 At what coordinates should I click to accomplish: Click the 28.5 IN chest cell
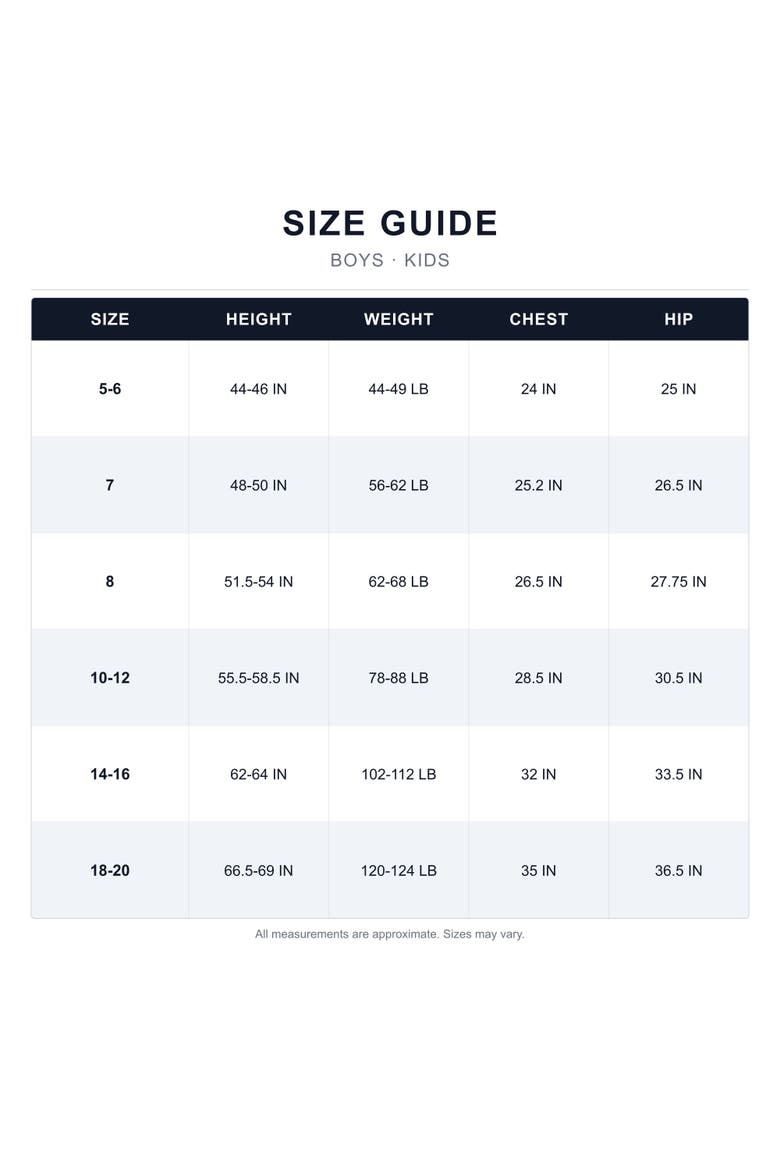(x=538, y=678)
